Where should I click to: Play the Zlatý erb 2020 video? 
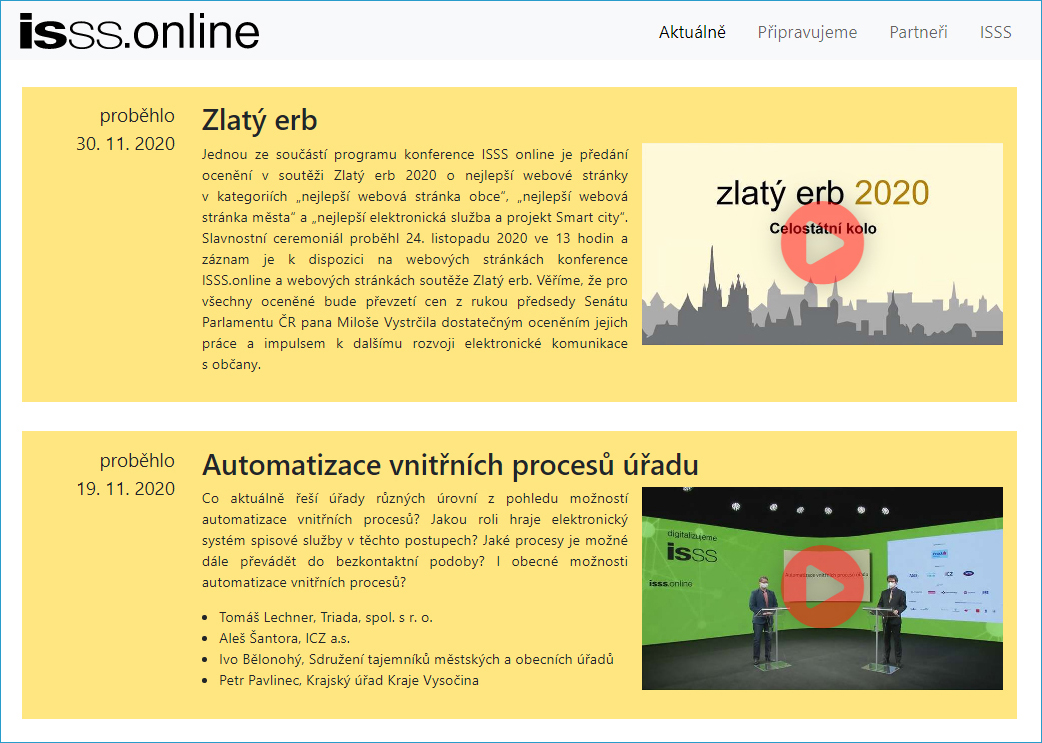tap(822, 243)
